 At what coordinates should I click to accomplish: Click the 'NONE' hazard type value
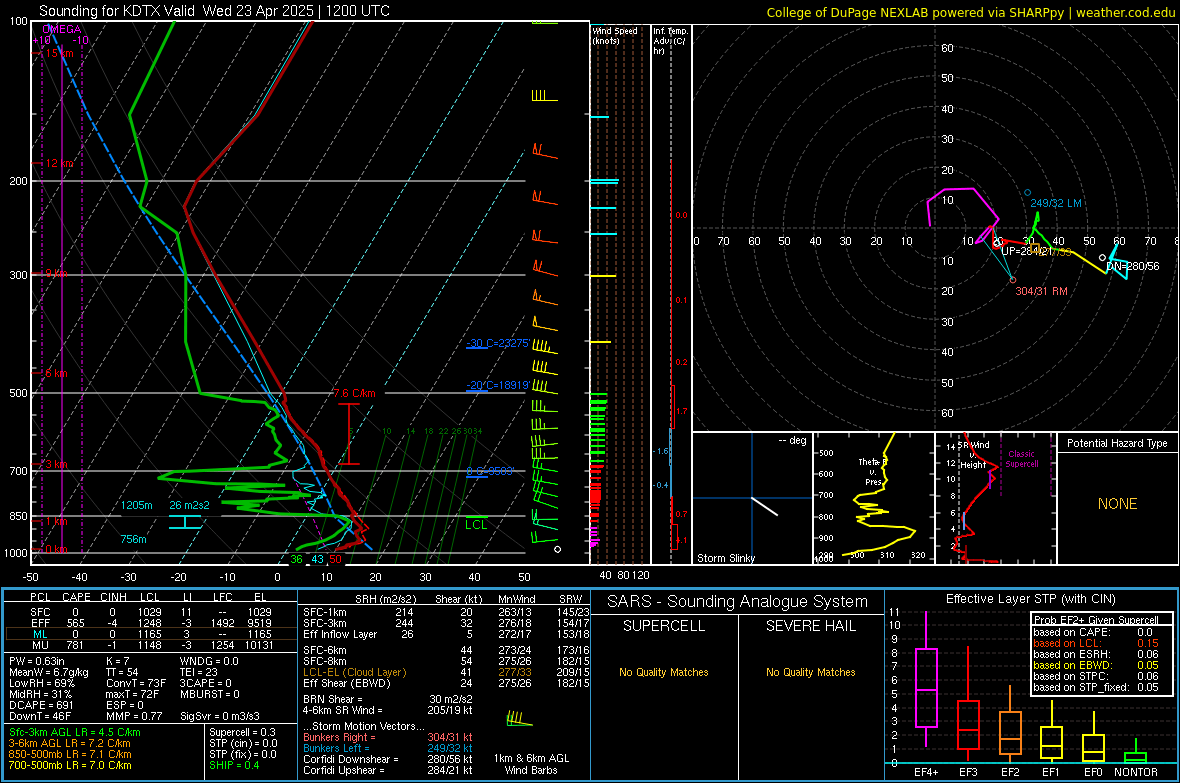tap(1117, 504)
